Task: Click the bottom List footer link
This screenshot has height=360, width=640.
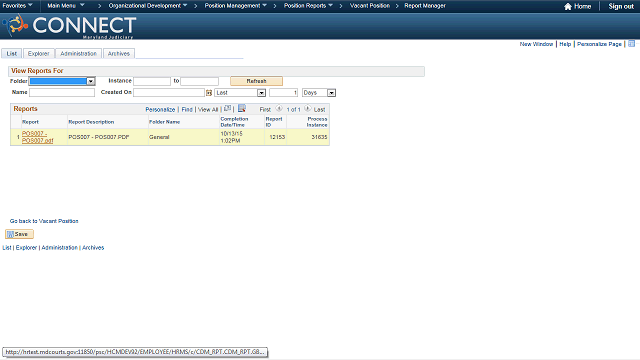Action: (x=7, y=248)
